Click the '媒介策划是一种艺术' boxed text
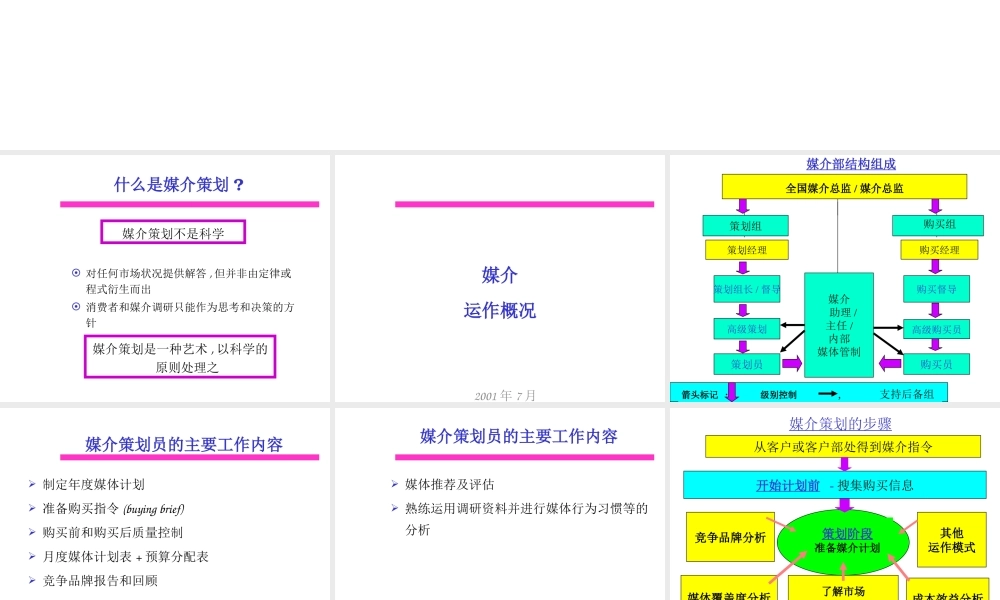The width and height of the screenshot is (1000, 600). click(x=180, y=357)
